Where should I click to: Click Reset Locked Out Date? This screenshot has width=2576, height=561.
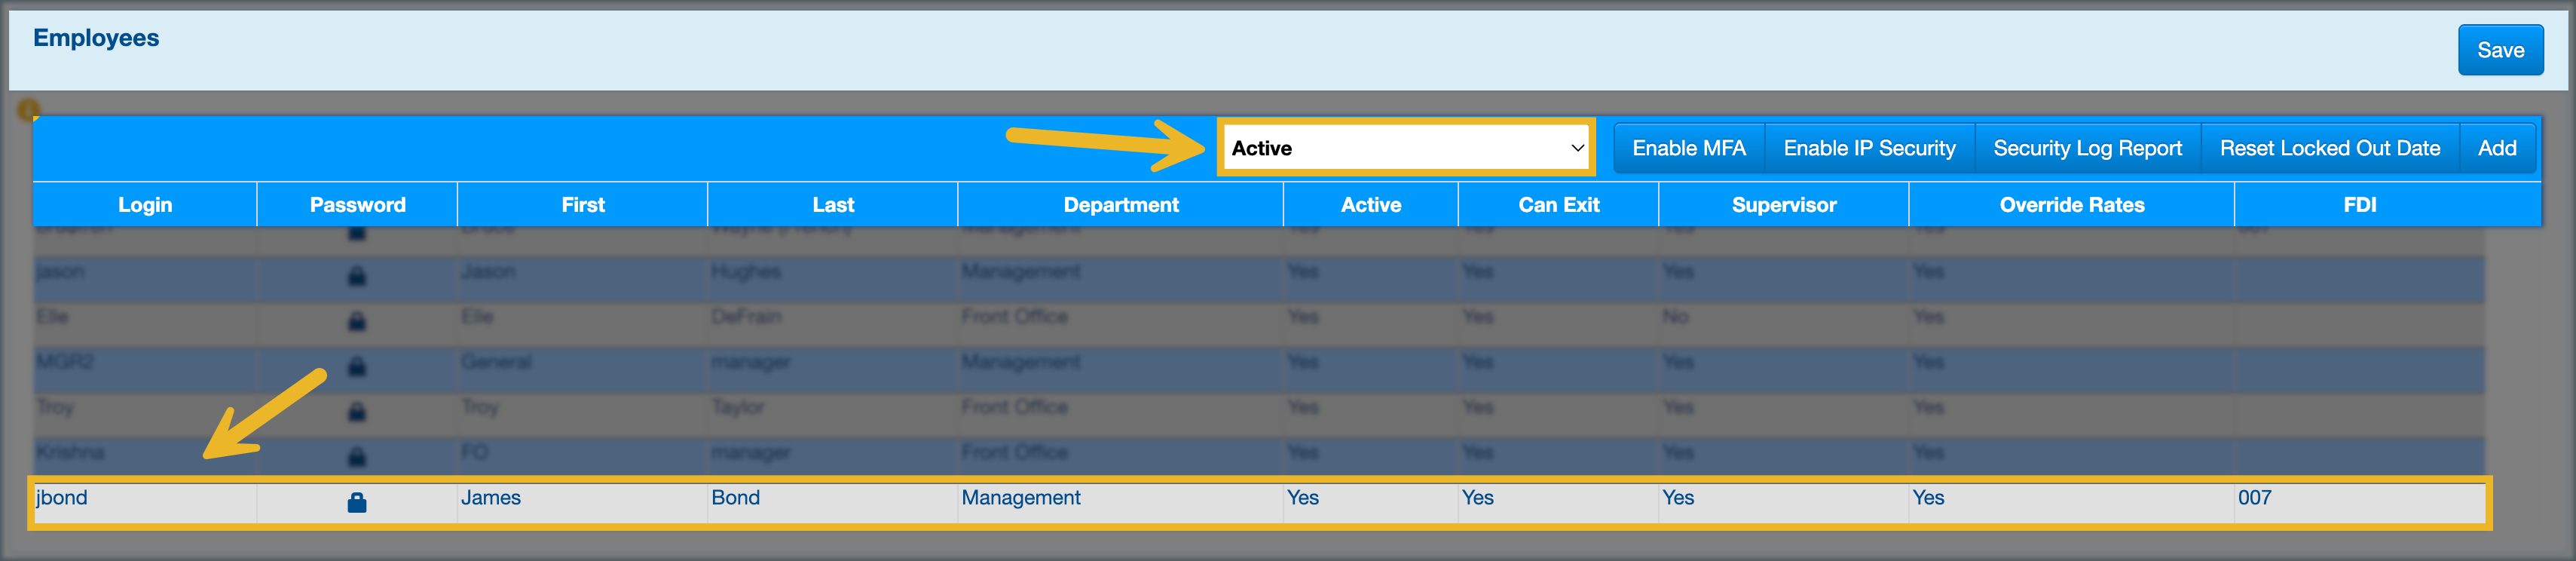point(2329,148)
